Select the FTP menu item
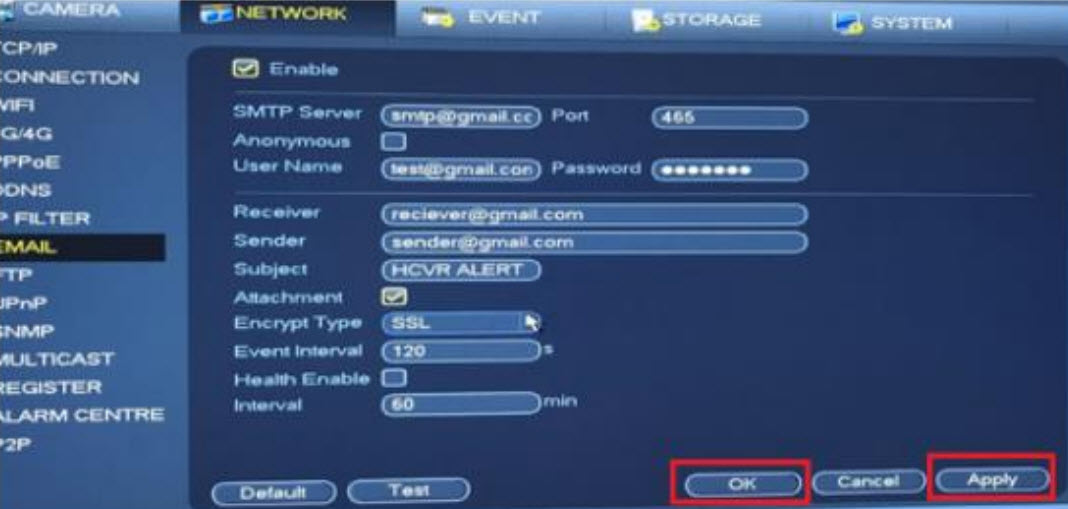 pyautogui.click(x=16, y=275)
